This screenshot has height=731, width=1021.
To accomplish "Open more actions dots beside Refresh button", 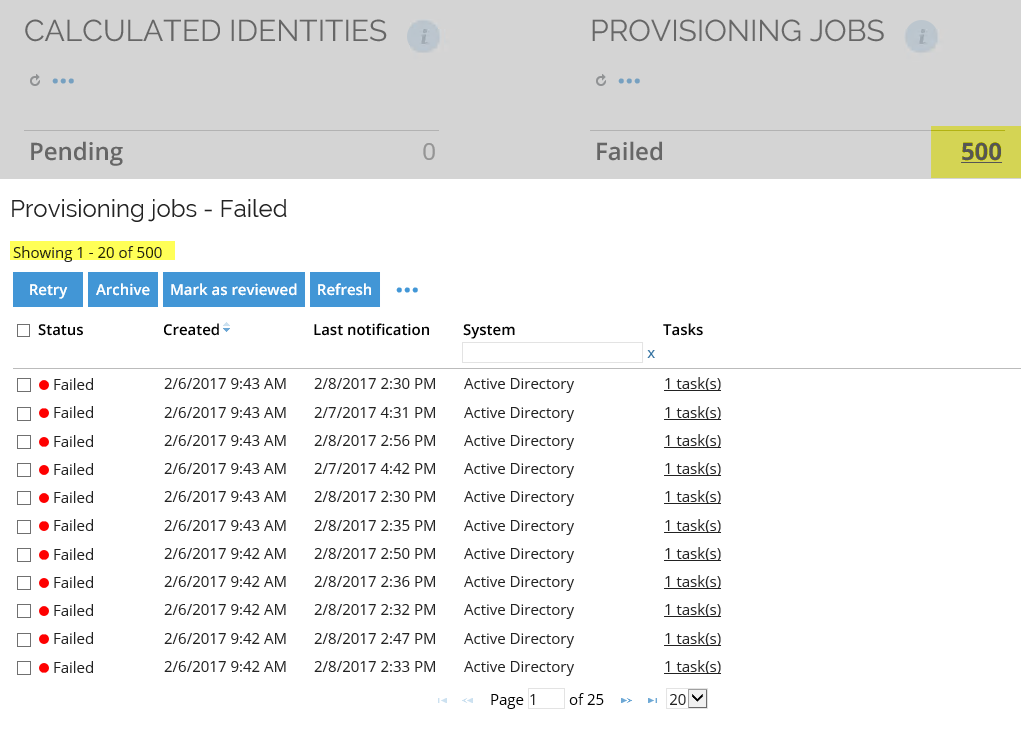I will click(407, 290).
